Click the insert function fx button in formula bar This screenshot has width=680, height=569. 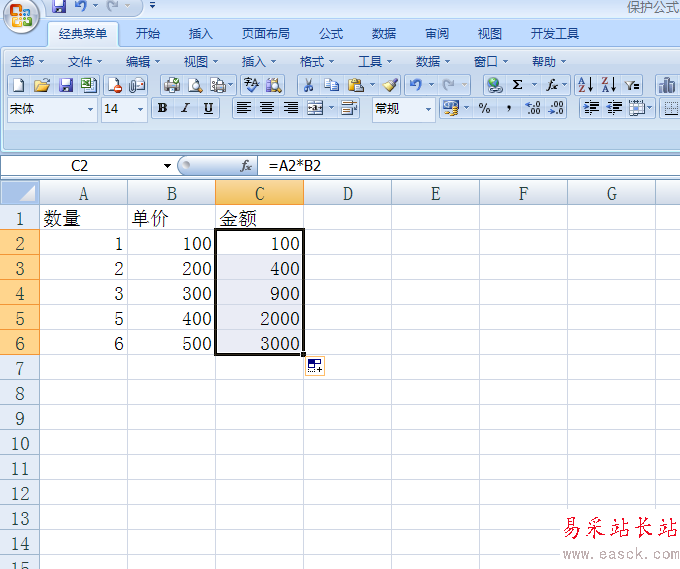point(246,166)
